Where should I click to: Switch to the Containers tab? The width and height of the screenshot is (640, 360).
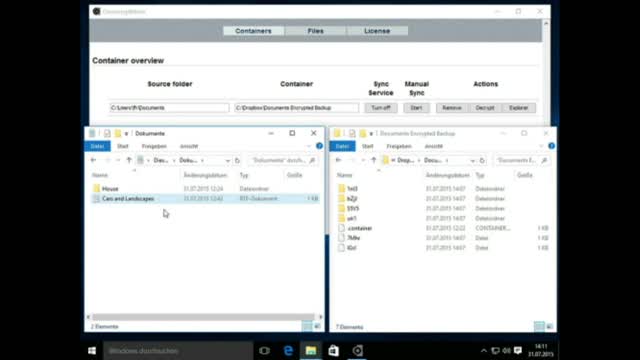pos(253,31)
